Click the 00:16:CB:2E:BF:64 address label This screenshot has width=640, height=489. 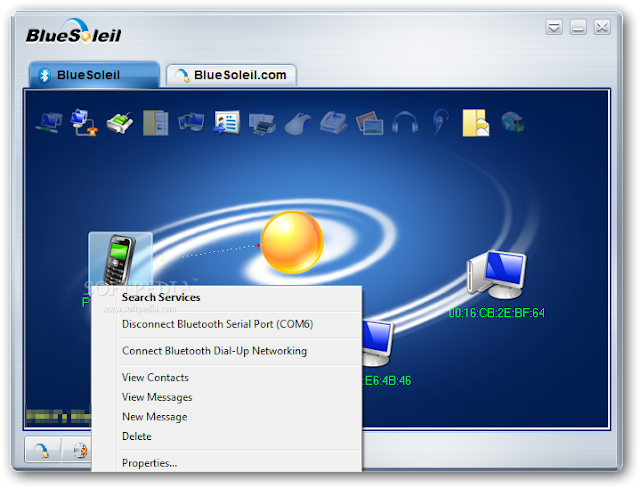click(496, 313)
